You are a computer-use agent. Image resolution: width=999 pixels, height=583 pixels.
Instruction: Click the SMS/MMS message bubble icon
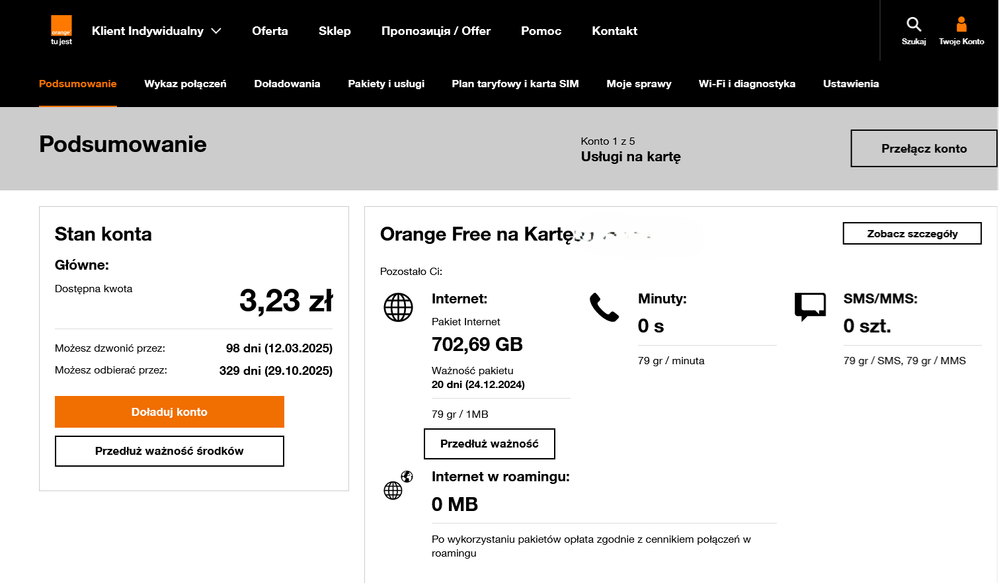pos(810,307)
